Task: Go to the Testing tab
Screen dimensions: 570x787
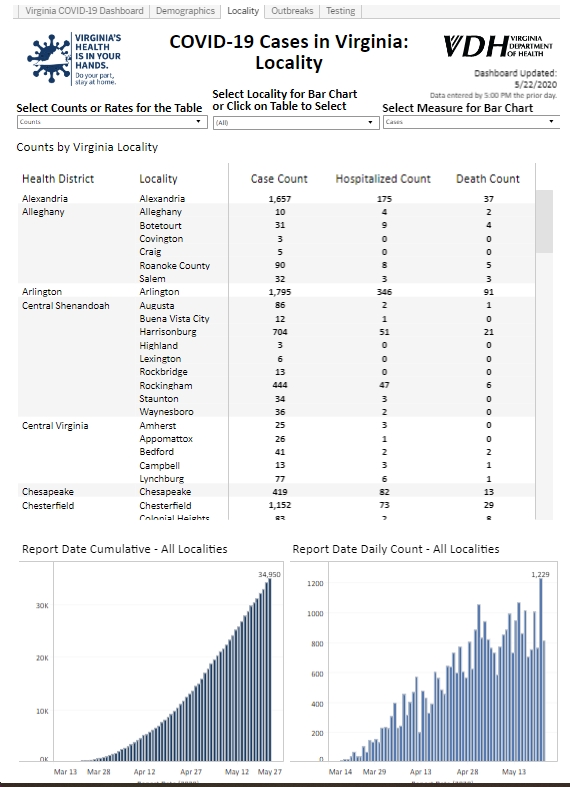Action: tap(340, 11)
